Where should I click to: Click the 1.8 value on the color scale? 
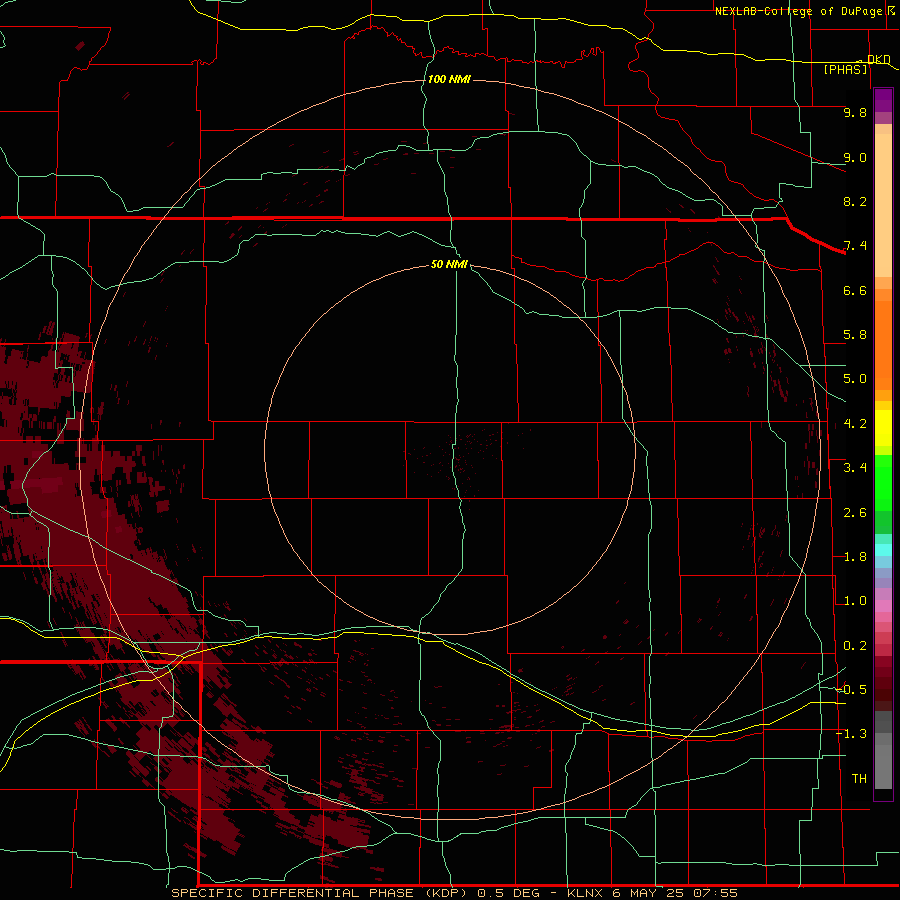pos(855,557)
